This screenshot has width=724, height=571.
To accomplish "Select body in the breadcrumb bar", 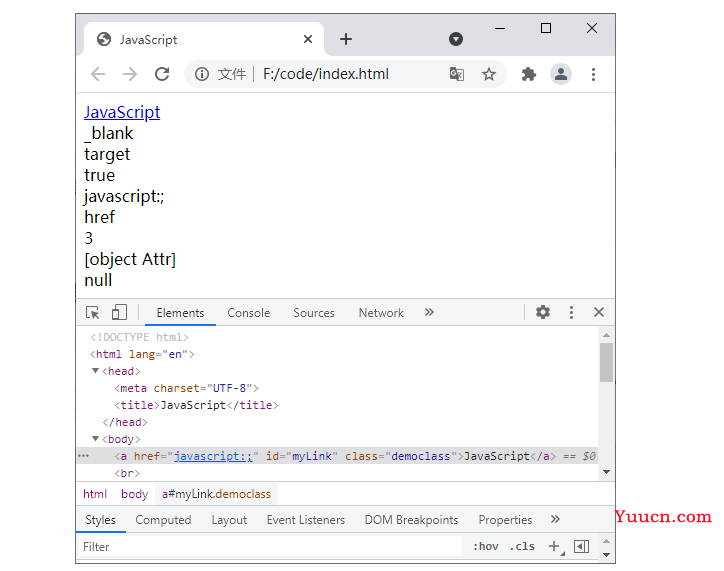I will click(134, 494).
